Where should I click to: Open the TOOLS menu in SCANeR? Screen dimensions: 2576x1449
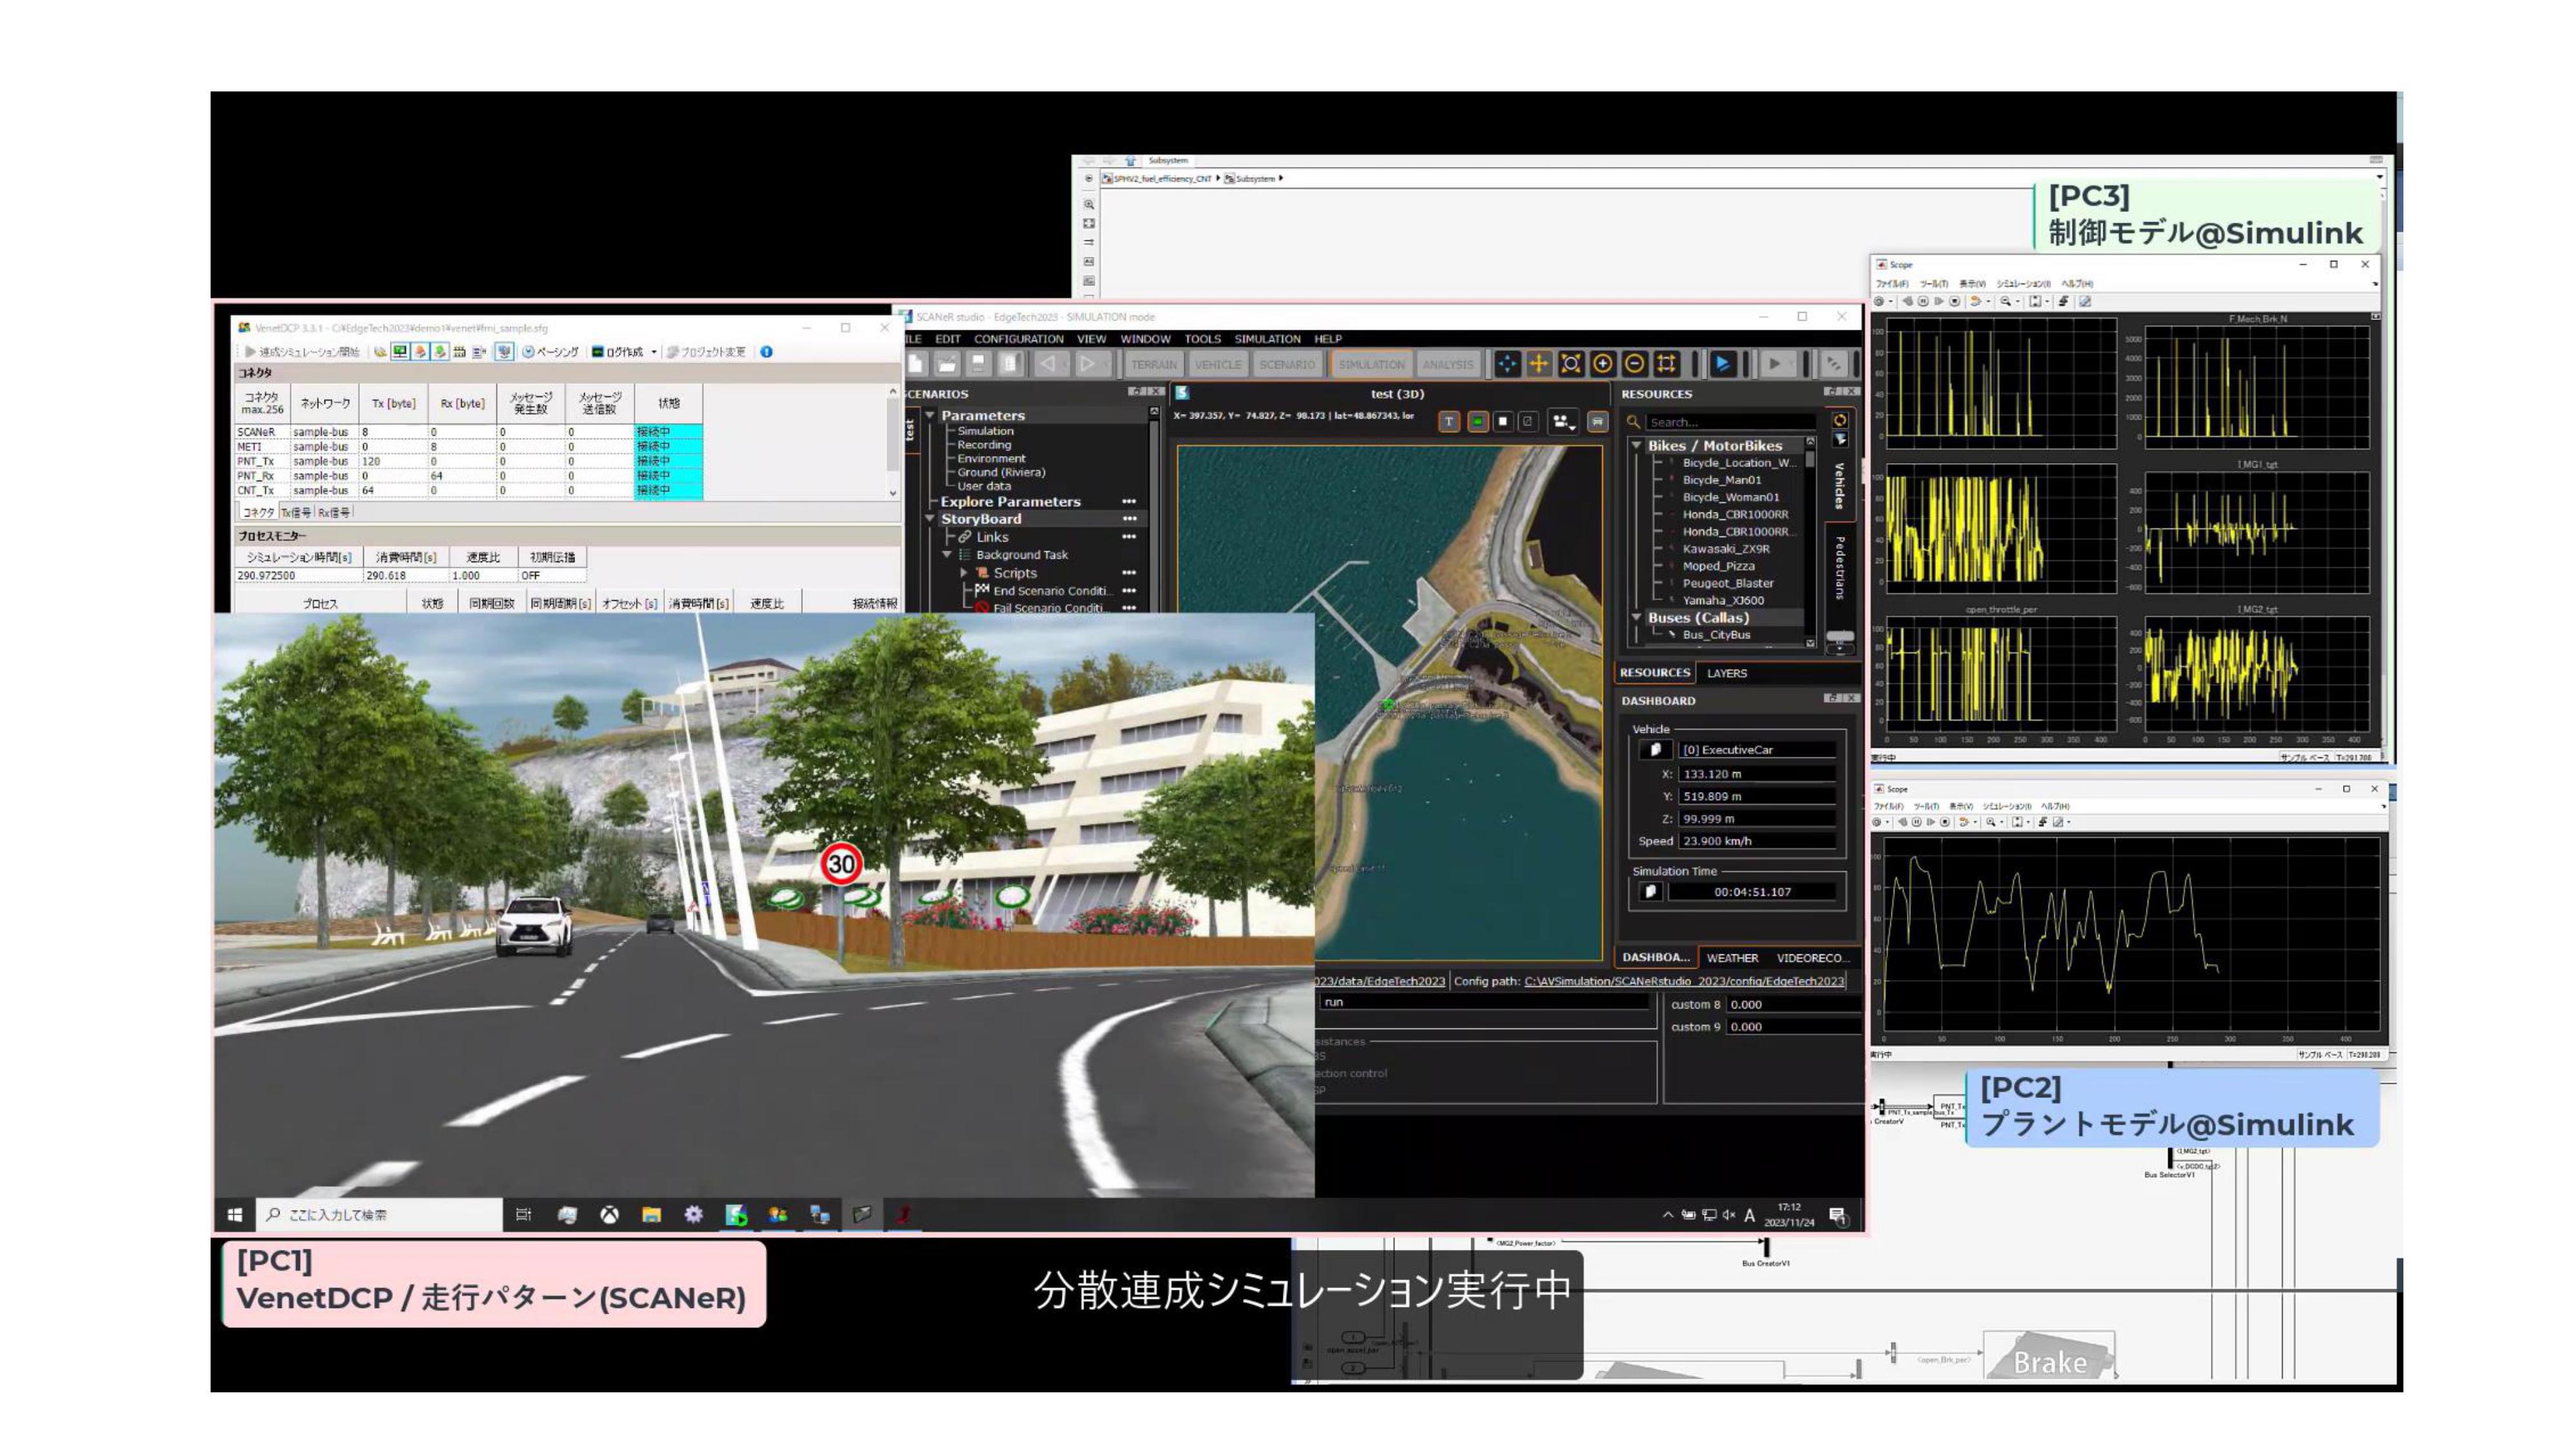[x=1202, y=339]
